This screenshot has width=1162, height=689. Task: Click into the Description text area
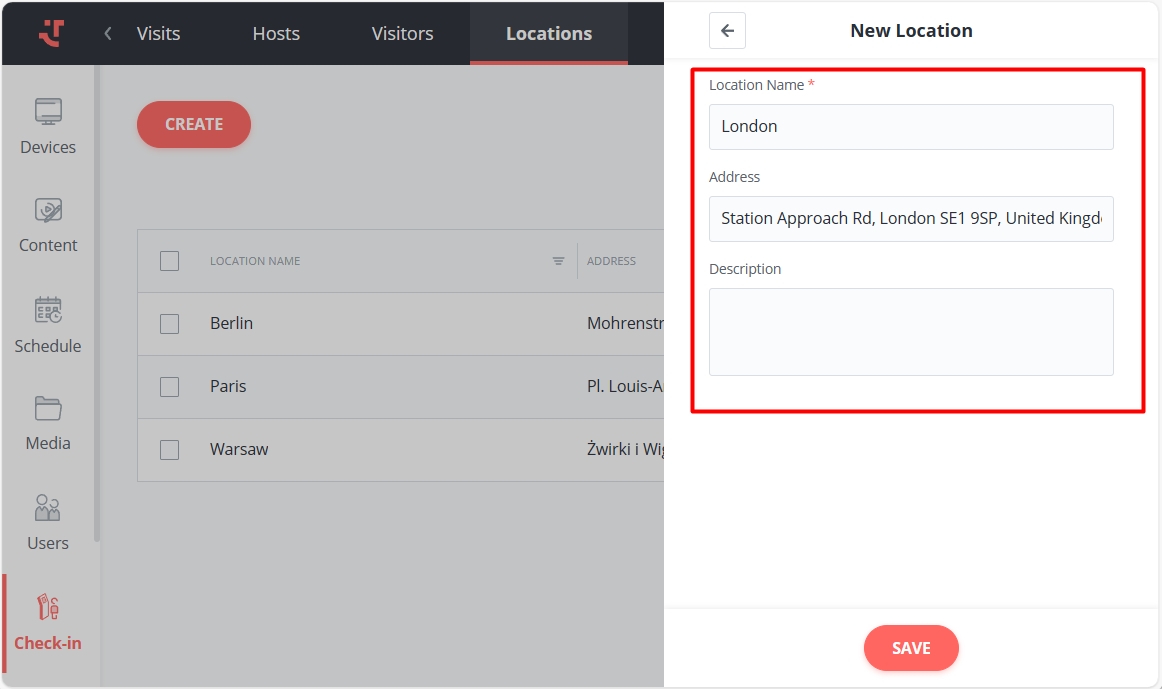point(910,332)
